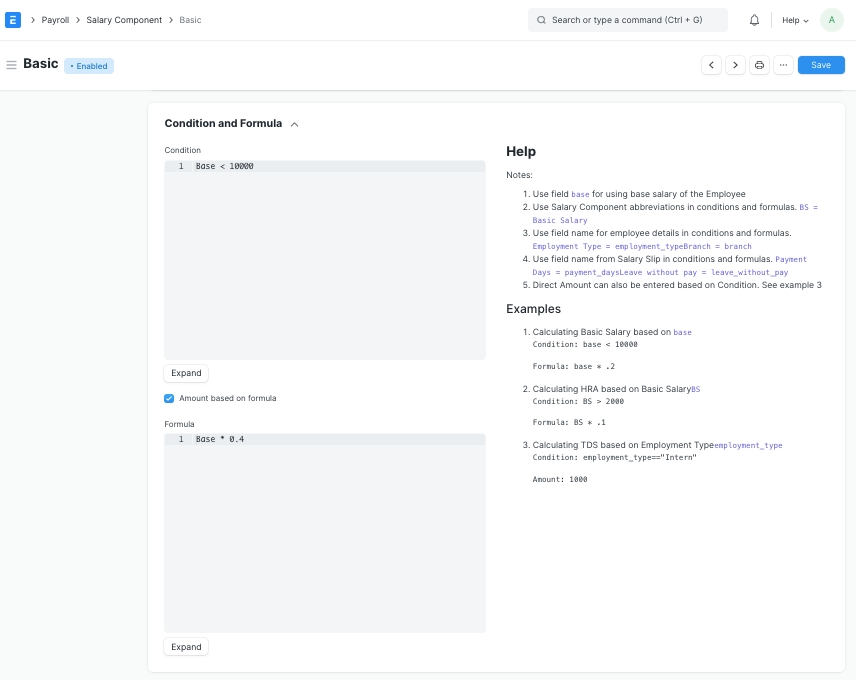This screenshot has width=856, height=680.
Task: Click the Enabled status badge
Action: coord(89,66)
